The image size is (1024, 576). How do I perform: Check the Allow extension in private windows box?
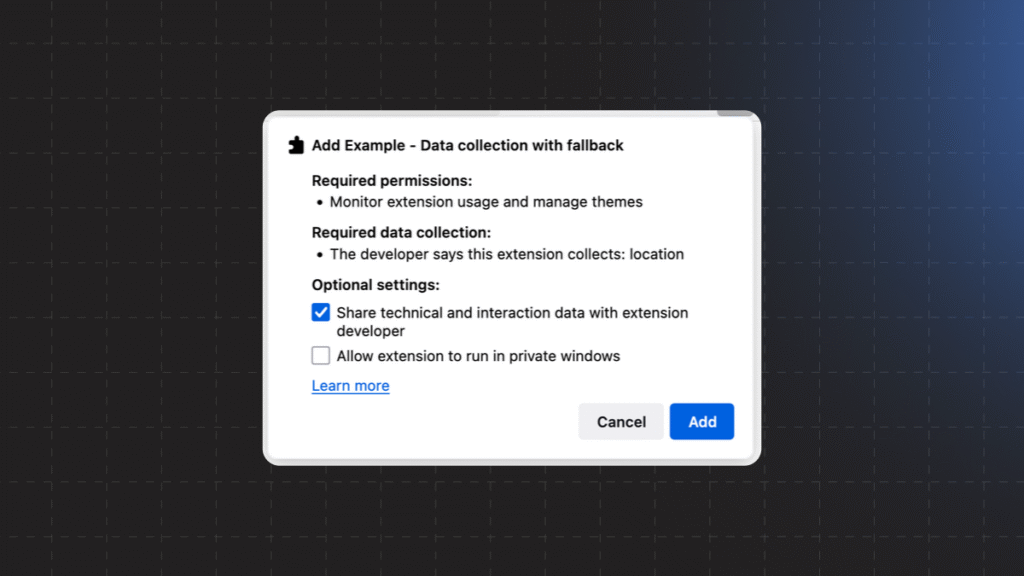tap(320, 355)
